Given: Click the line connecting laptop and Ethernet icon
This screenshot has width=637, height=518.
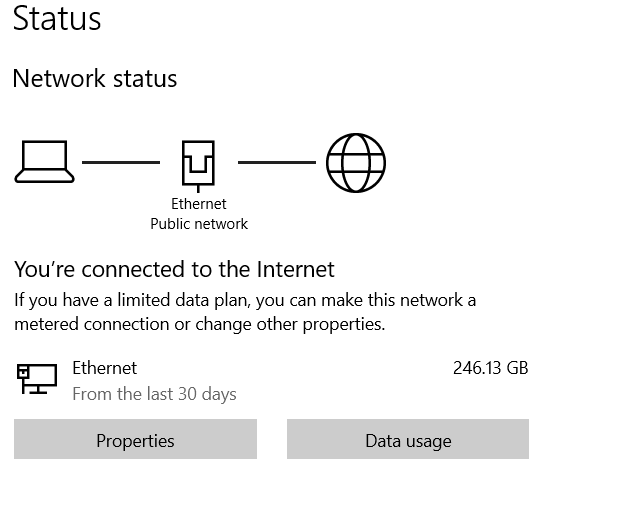Looking at the screenshot, I should [x=120, y=162].
